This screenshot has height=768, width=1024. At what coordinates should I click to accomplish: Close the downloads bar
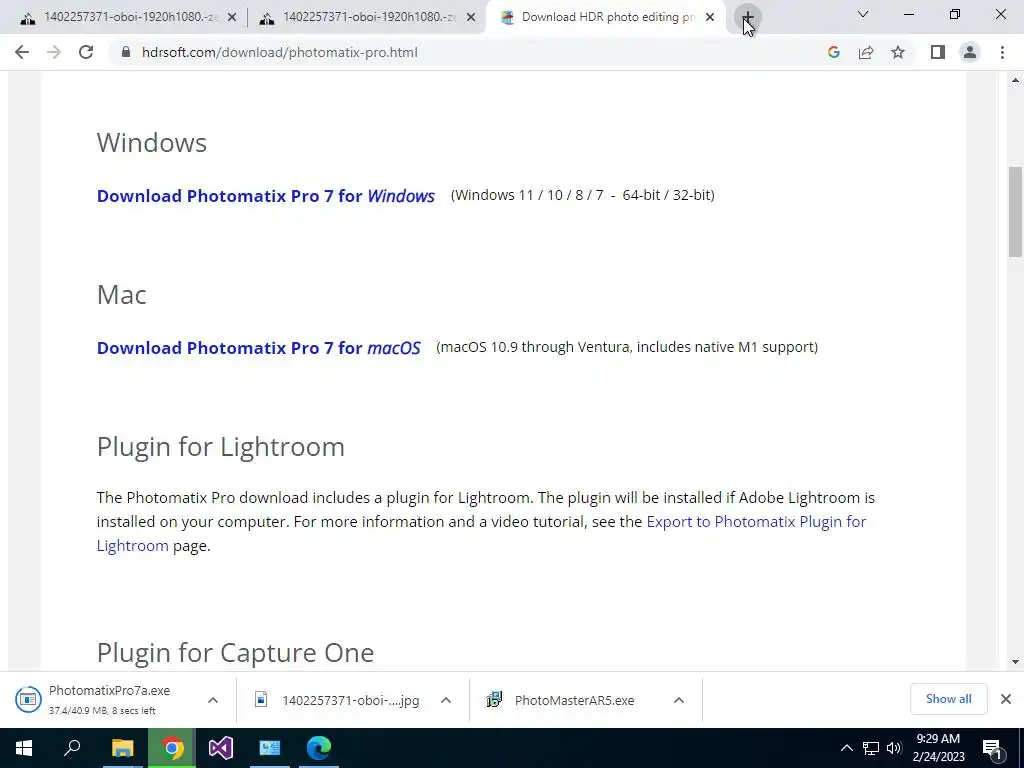(1006, 699)
